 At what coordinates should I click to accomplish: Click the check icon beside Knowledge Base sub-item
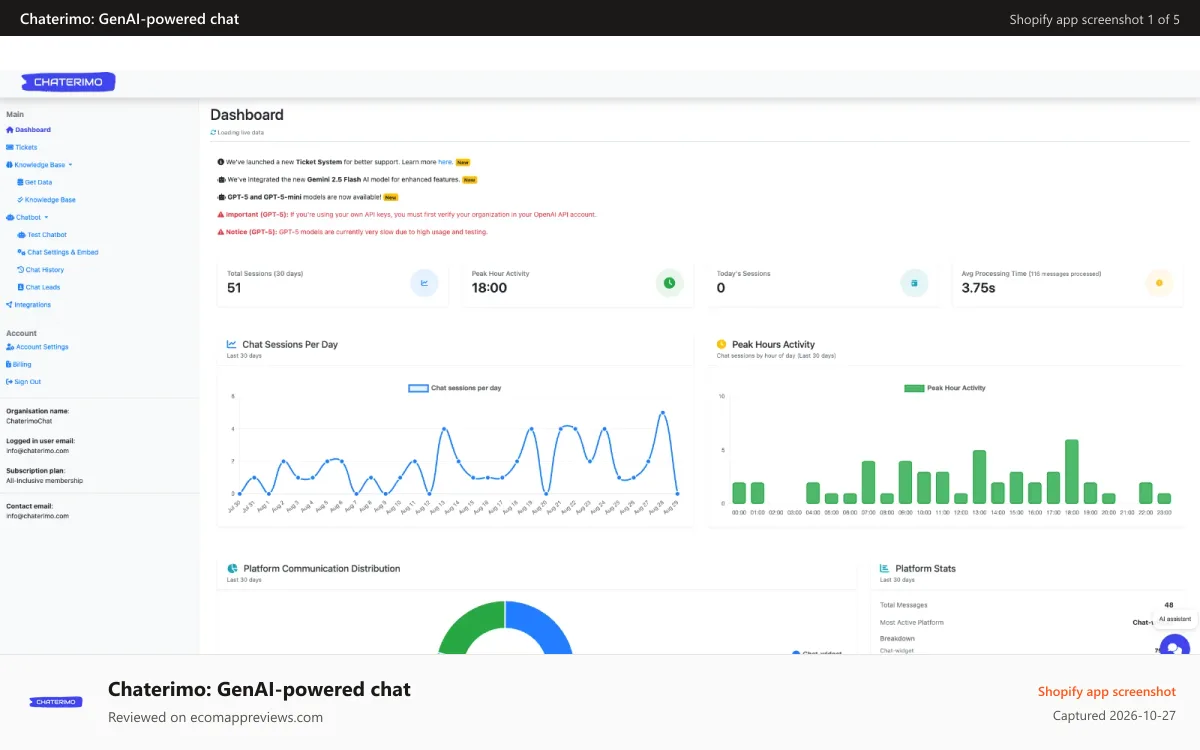pos(20,200)
